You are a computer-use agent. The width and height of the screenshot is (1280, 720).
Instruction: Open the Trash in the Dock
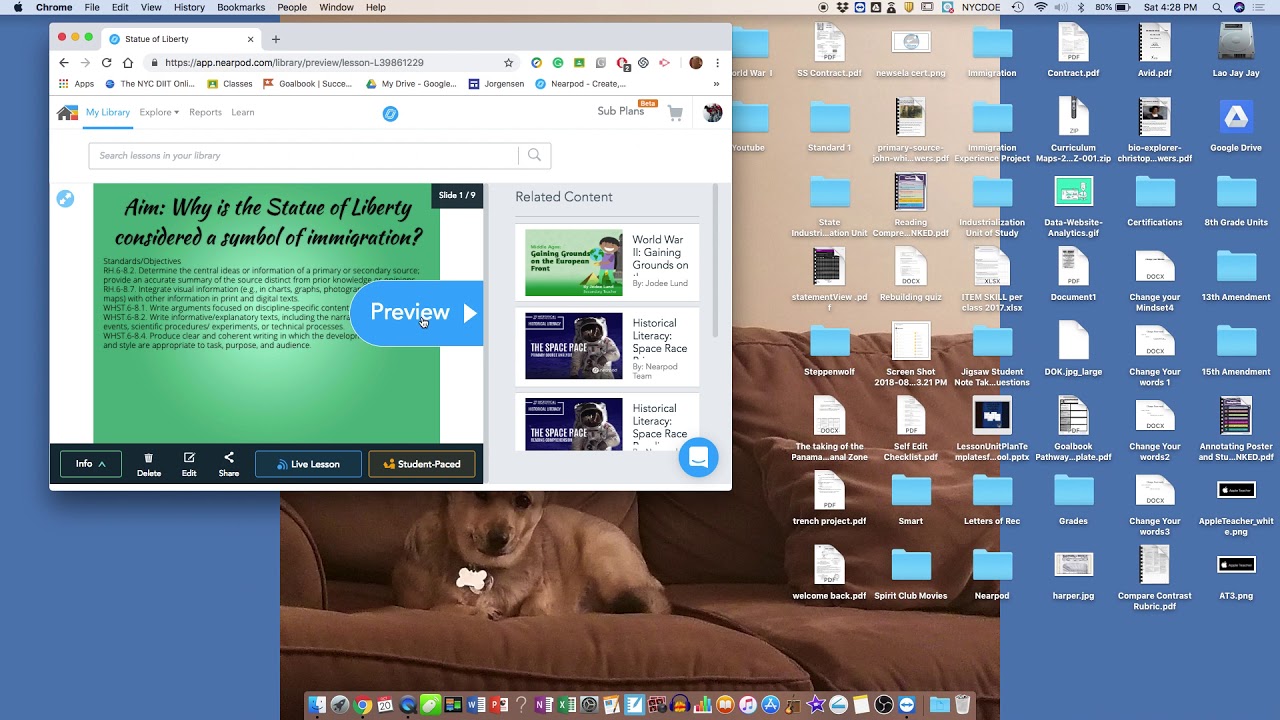pyautogui.click(x=962, y=705)
